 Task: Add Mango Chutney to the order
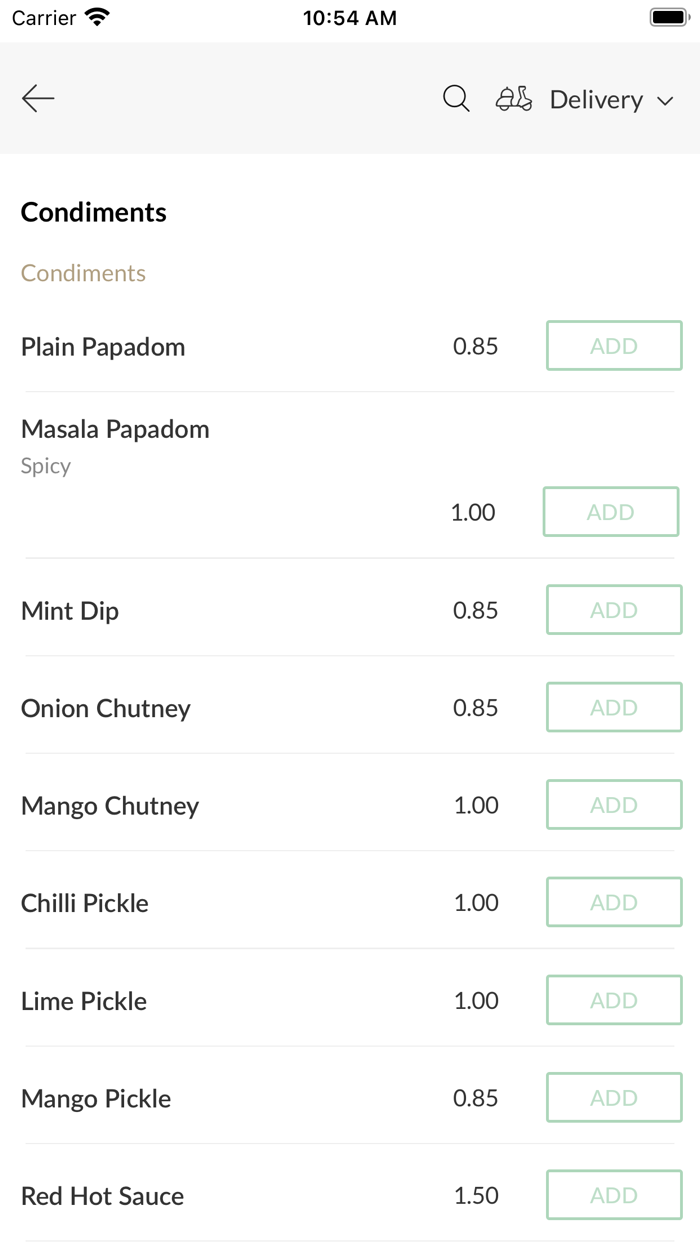tap(613, 804)
